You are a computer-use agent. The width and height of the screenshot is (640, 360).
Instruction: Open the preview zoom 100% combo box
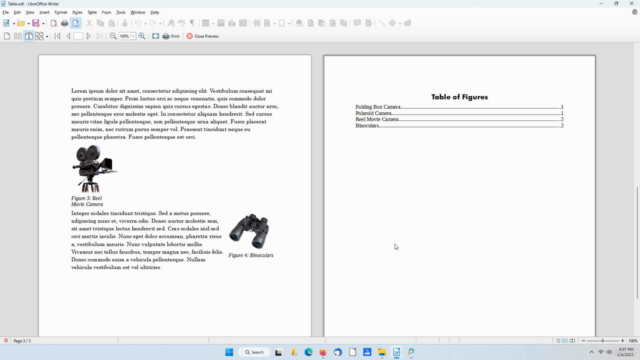click(127, 36)
